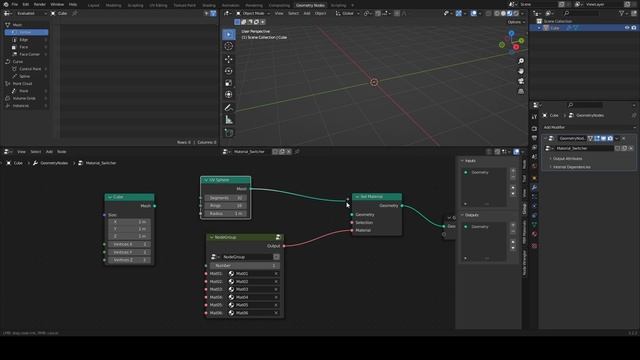Clear the Mat03 material slot
The width and height of the screenshot is (640, 360).
[276, 289]
